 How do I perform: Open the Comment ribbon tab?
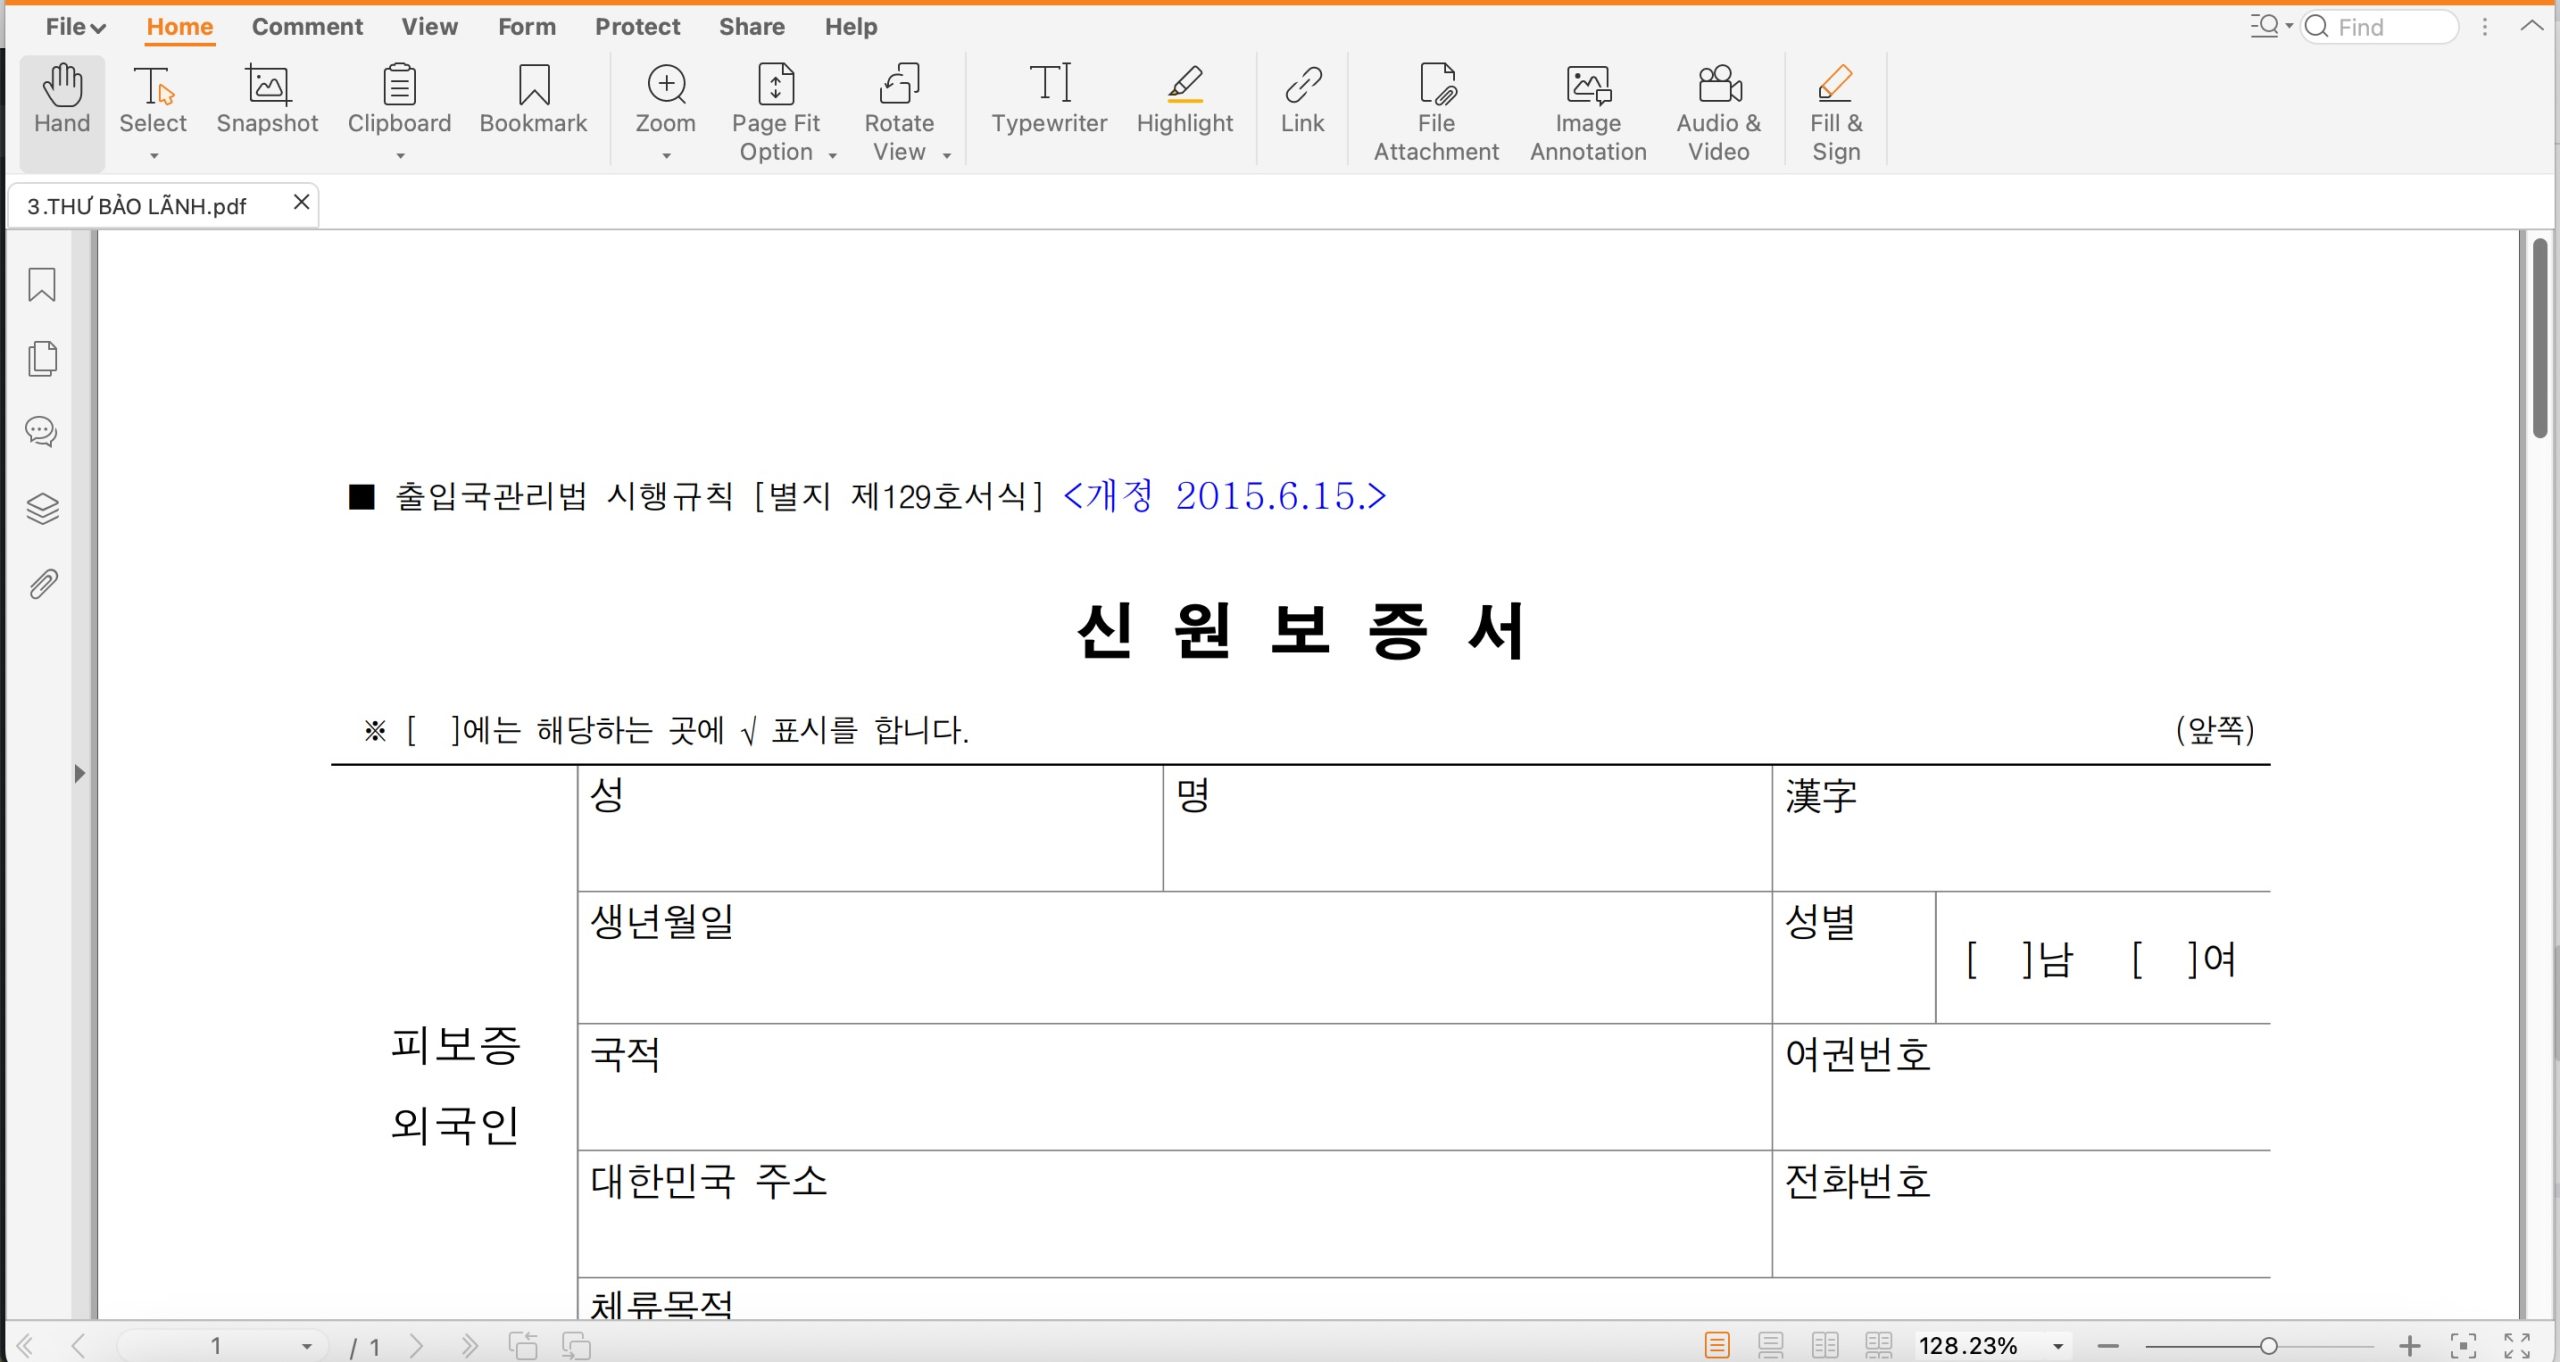(x=307, y=27)
